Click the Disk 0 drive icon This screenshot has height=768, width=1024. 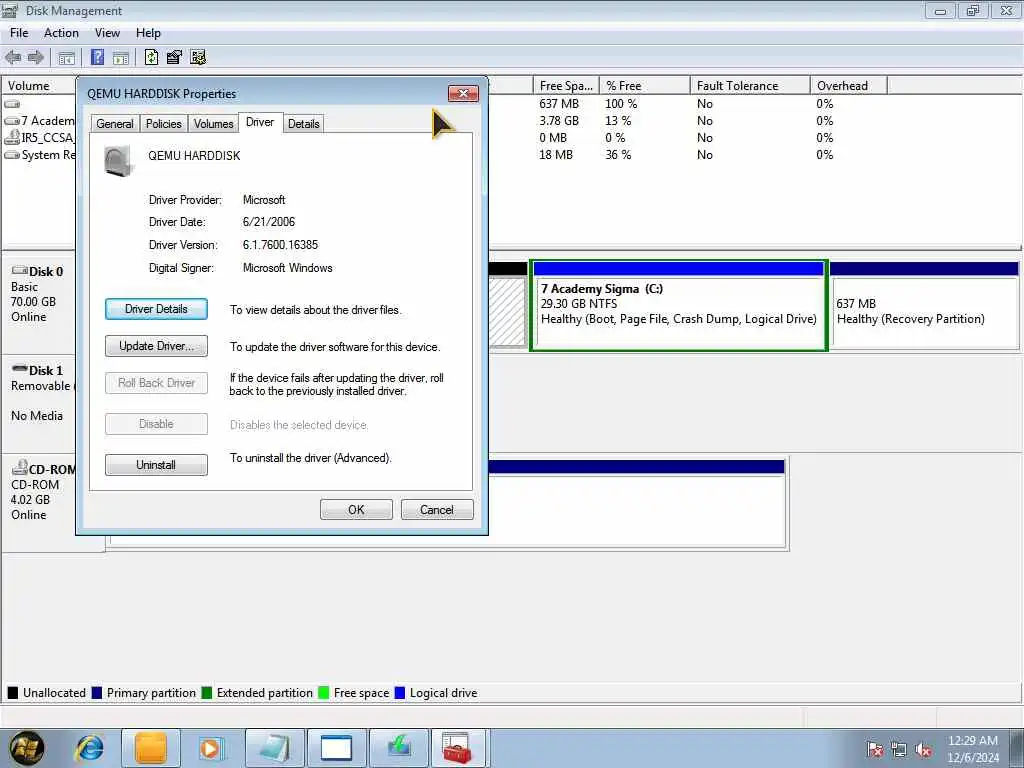pyautogui.click(x=19, y=270)
